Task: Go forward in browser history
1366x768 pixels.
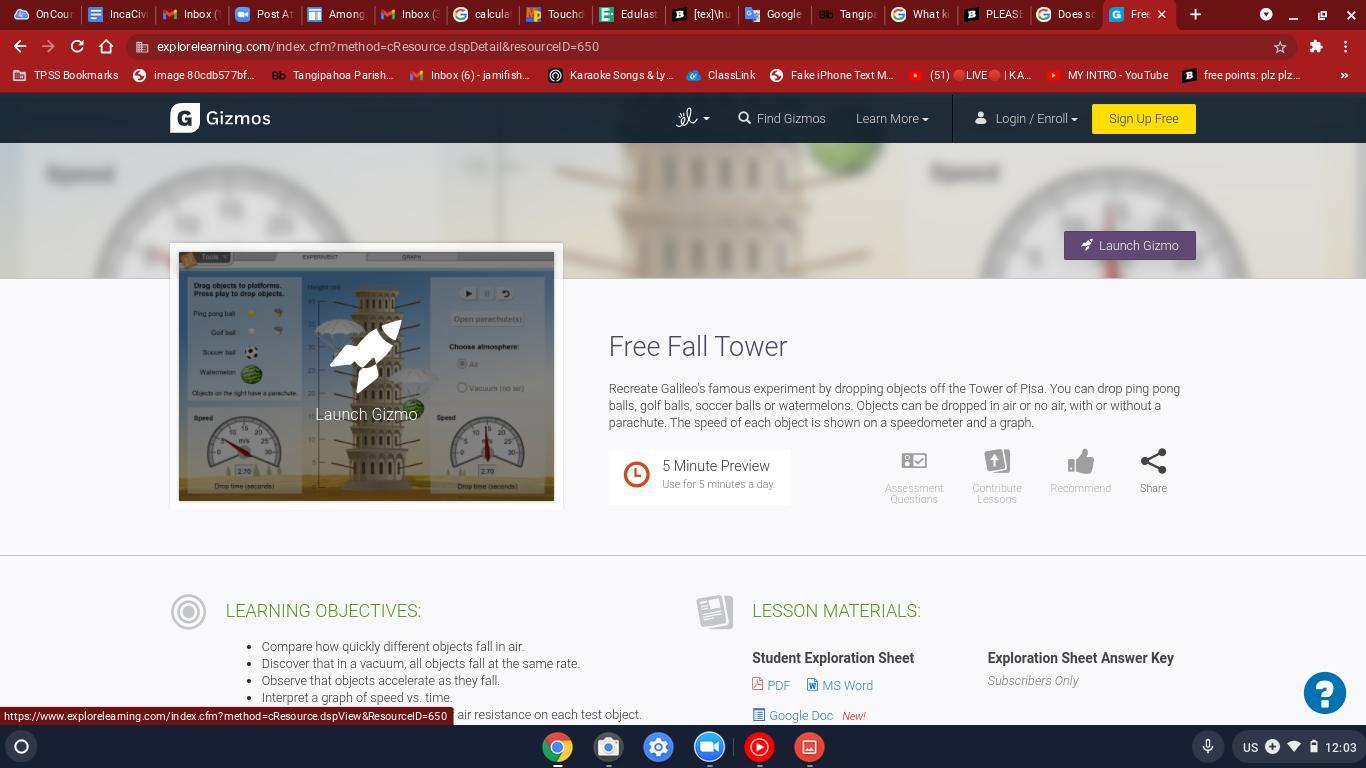Action: [x=48, y=46]
